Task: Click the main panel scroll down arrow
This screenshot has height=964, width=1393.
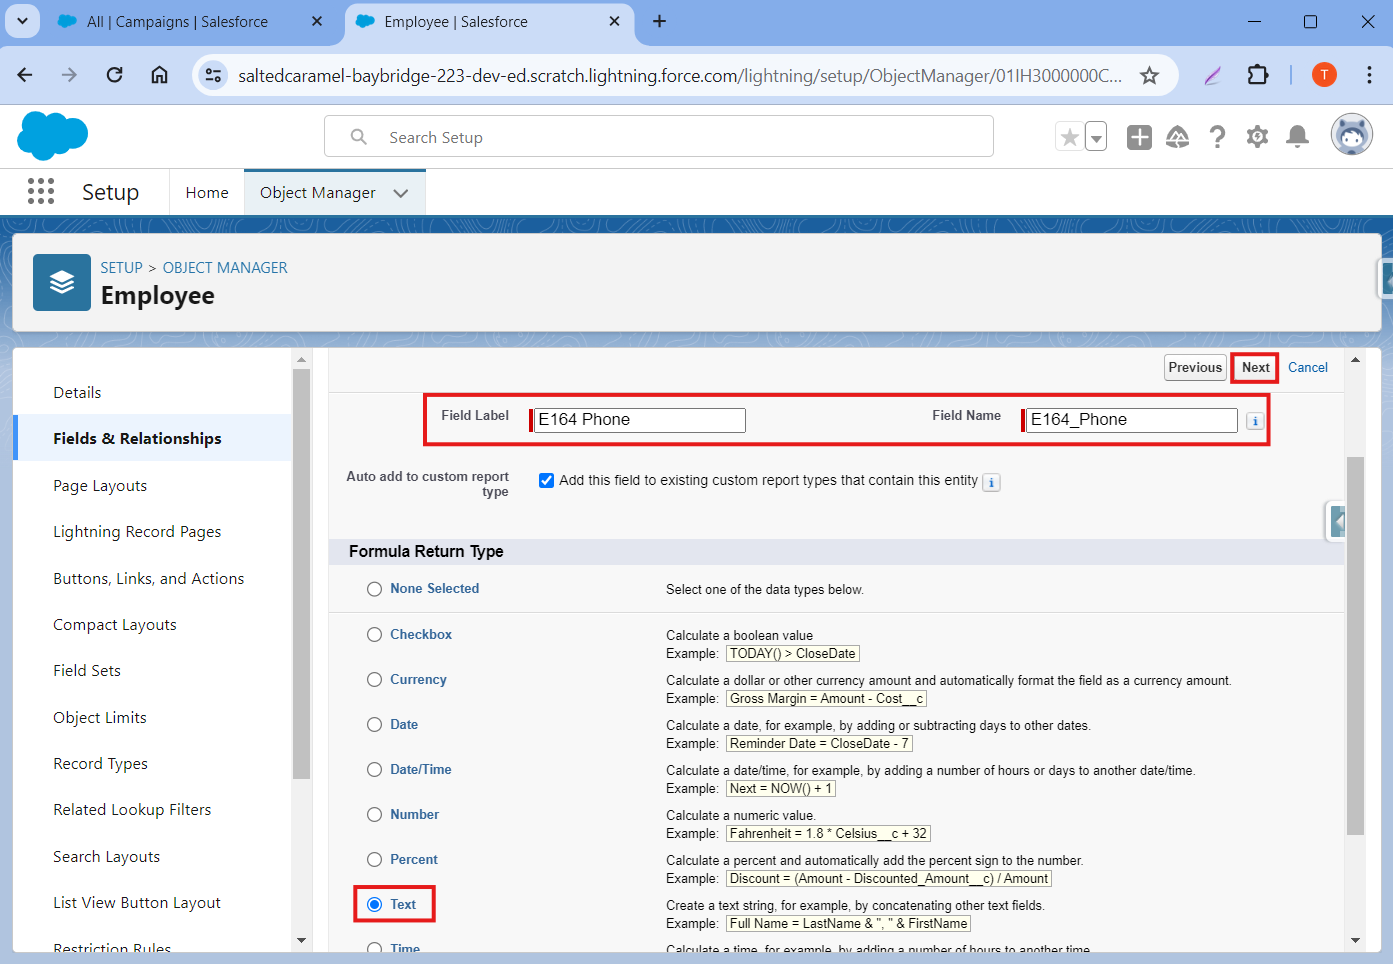Action: pyautogui.click(x=1355, y=940)
